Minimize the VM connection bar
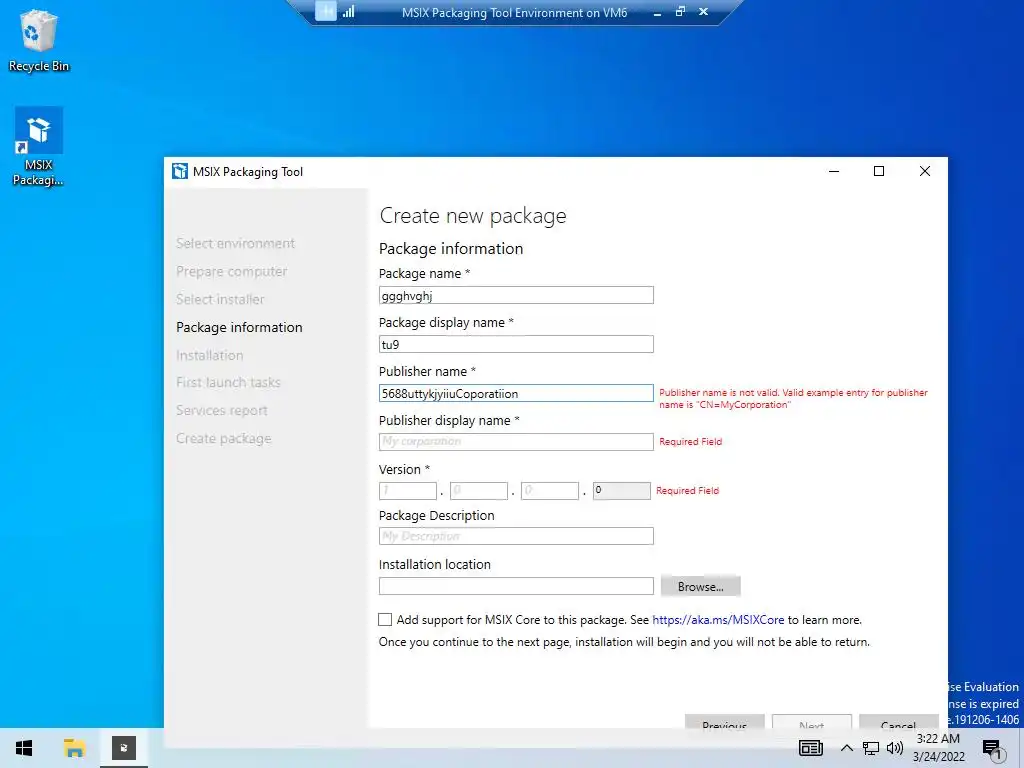This screenshot has width=1024, height=768. (x=657, y=12)
